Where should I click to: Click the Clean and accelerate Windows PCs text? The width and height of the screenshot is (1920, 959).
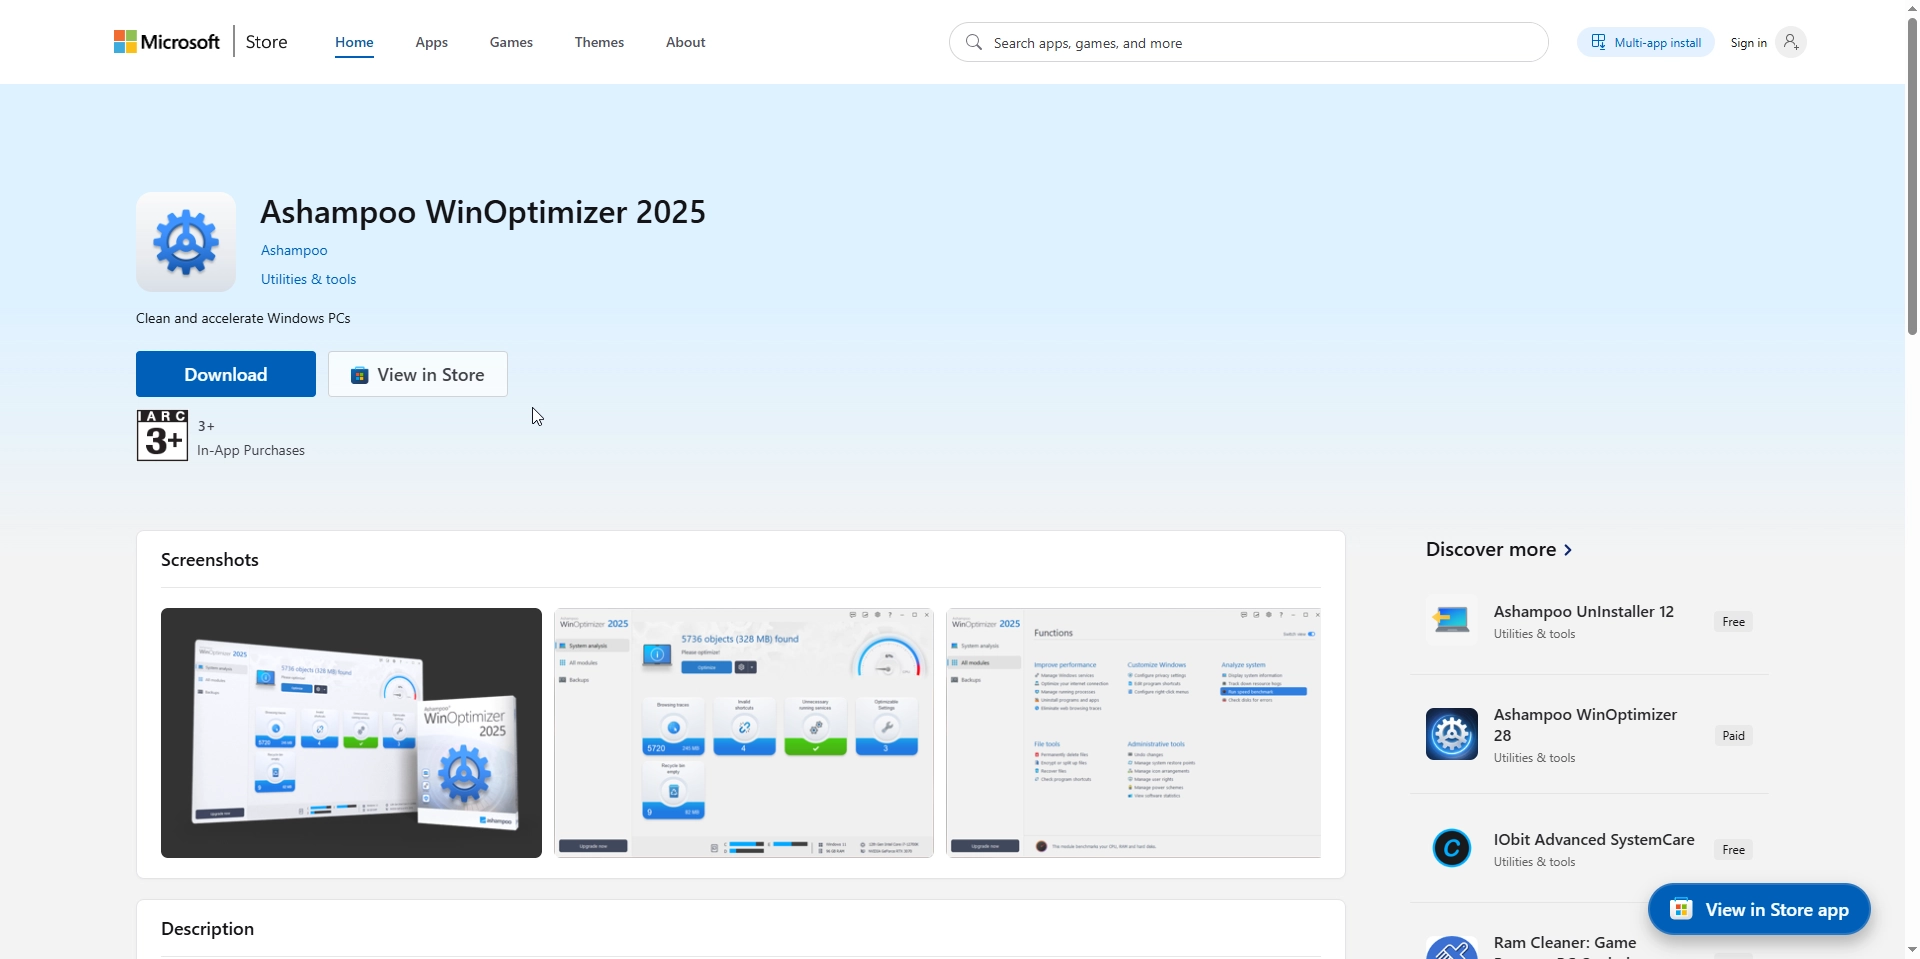point(243,318)
